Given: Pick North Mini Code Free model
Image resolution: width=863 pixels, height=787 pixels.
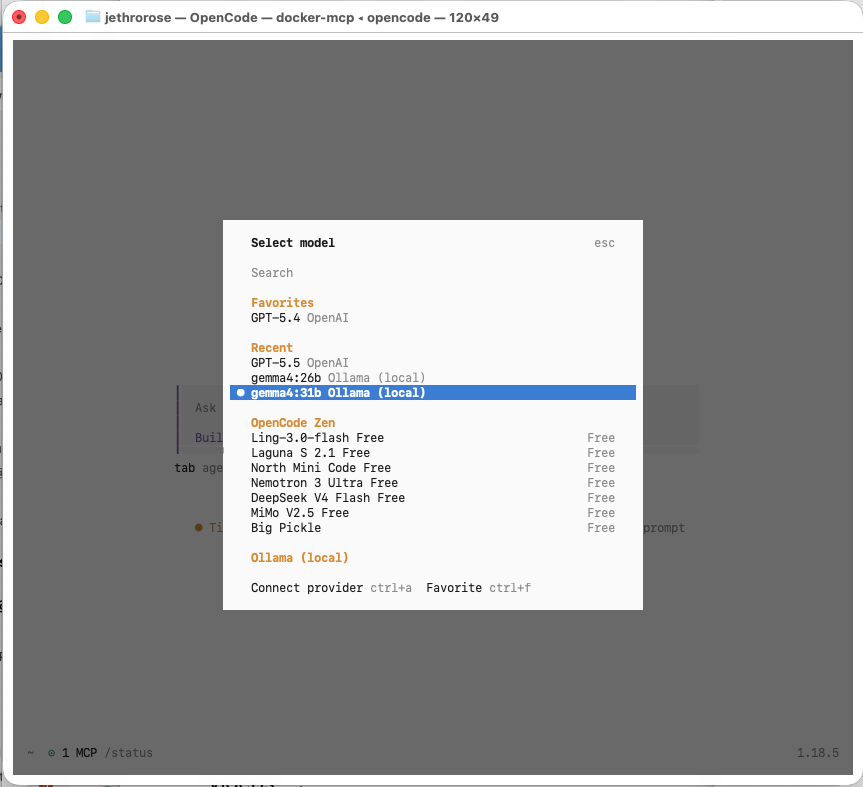Looking at the screenshot, I should tap(433, 468).
